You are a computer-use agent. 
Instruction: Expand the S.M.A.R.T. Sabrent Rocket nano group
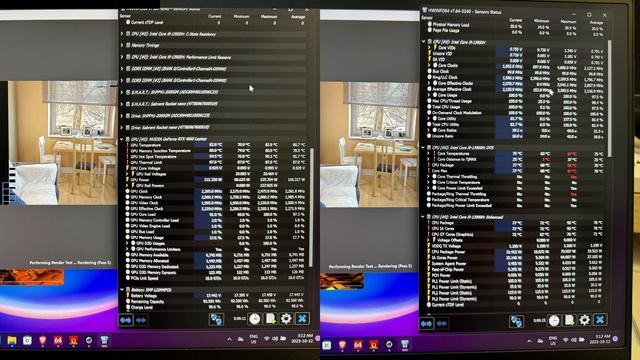[122, 104]
